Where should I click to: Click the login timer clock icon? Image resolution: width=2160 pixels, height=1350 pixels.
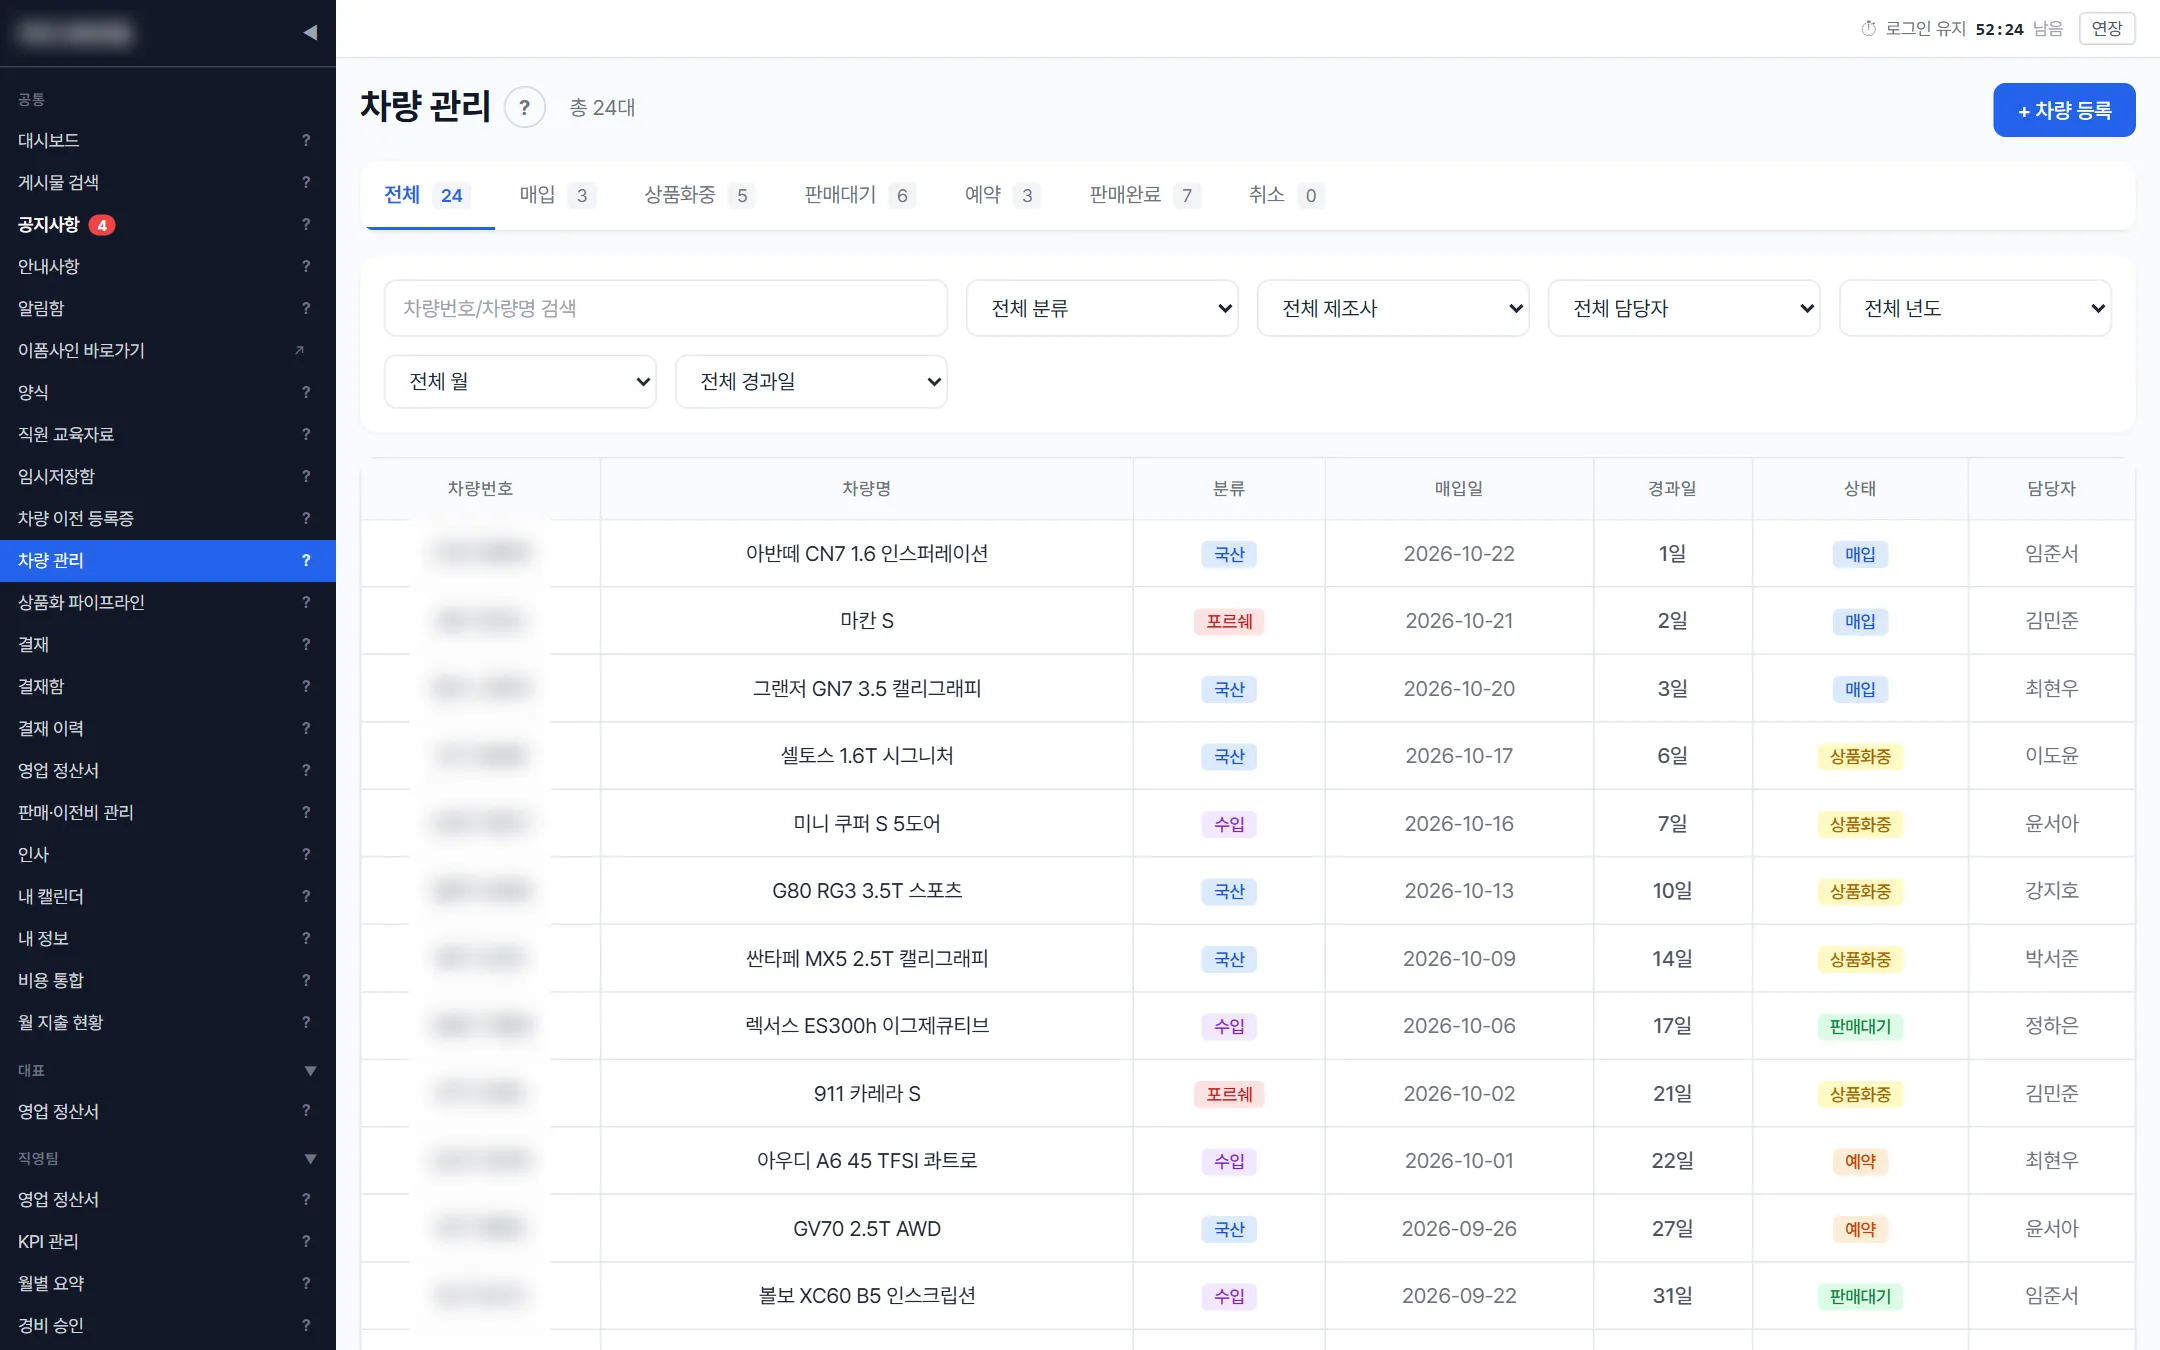point(1868,29)
